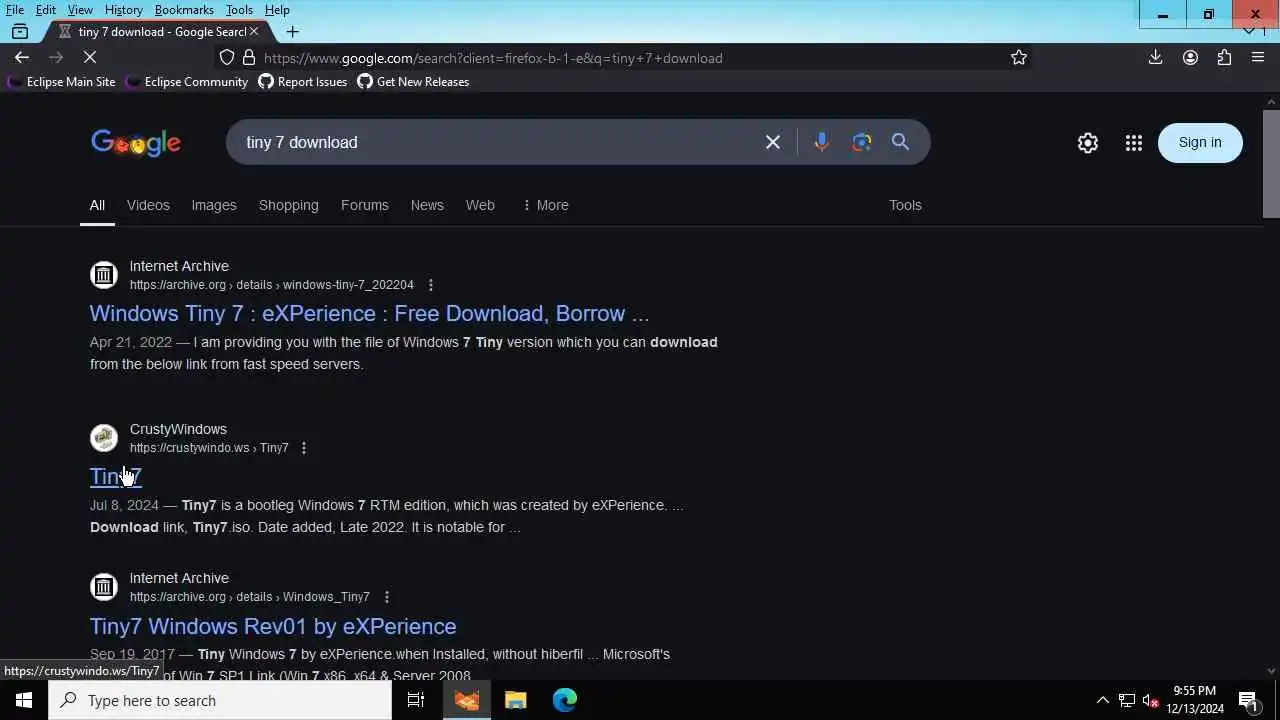This screenshot has height=720, width=1280.
Task: Open Task View on the taskbar
Action: pos(416,700)
